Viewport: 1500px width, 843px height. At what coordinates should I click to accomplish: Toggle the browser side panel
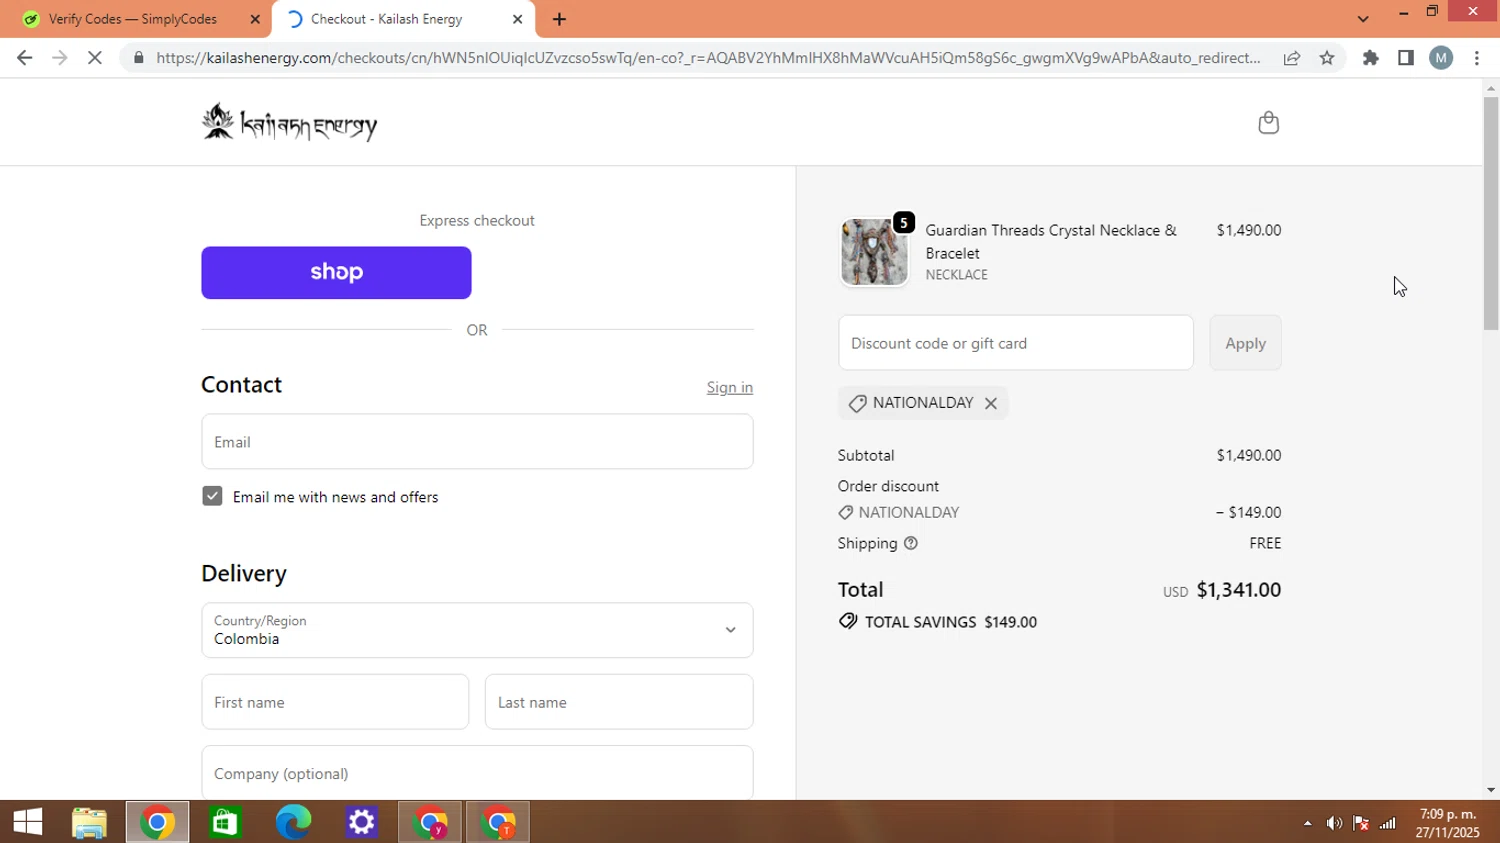1406,58
